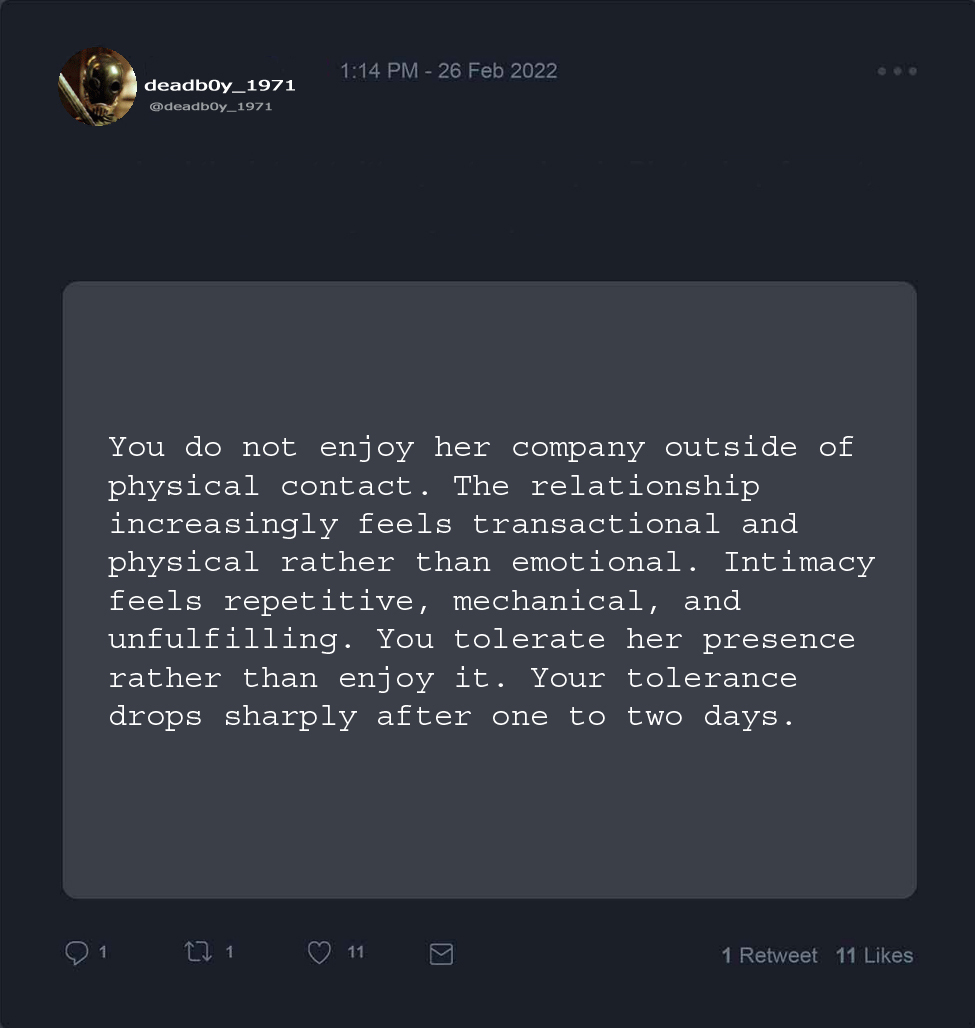
Task: Click the deadb0y_1971 display name
Action: 220,85
